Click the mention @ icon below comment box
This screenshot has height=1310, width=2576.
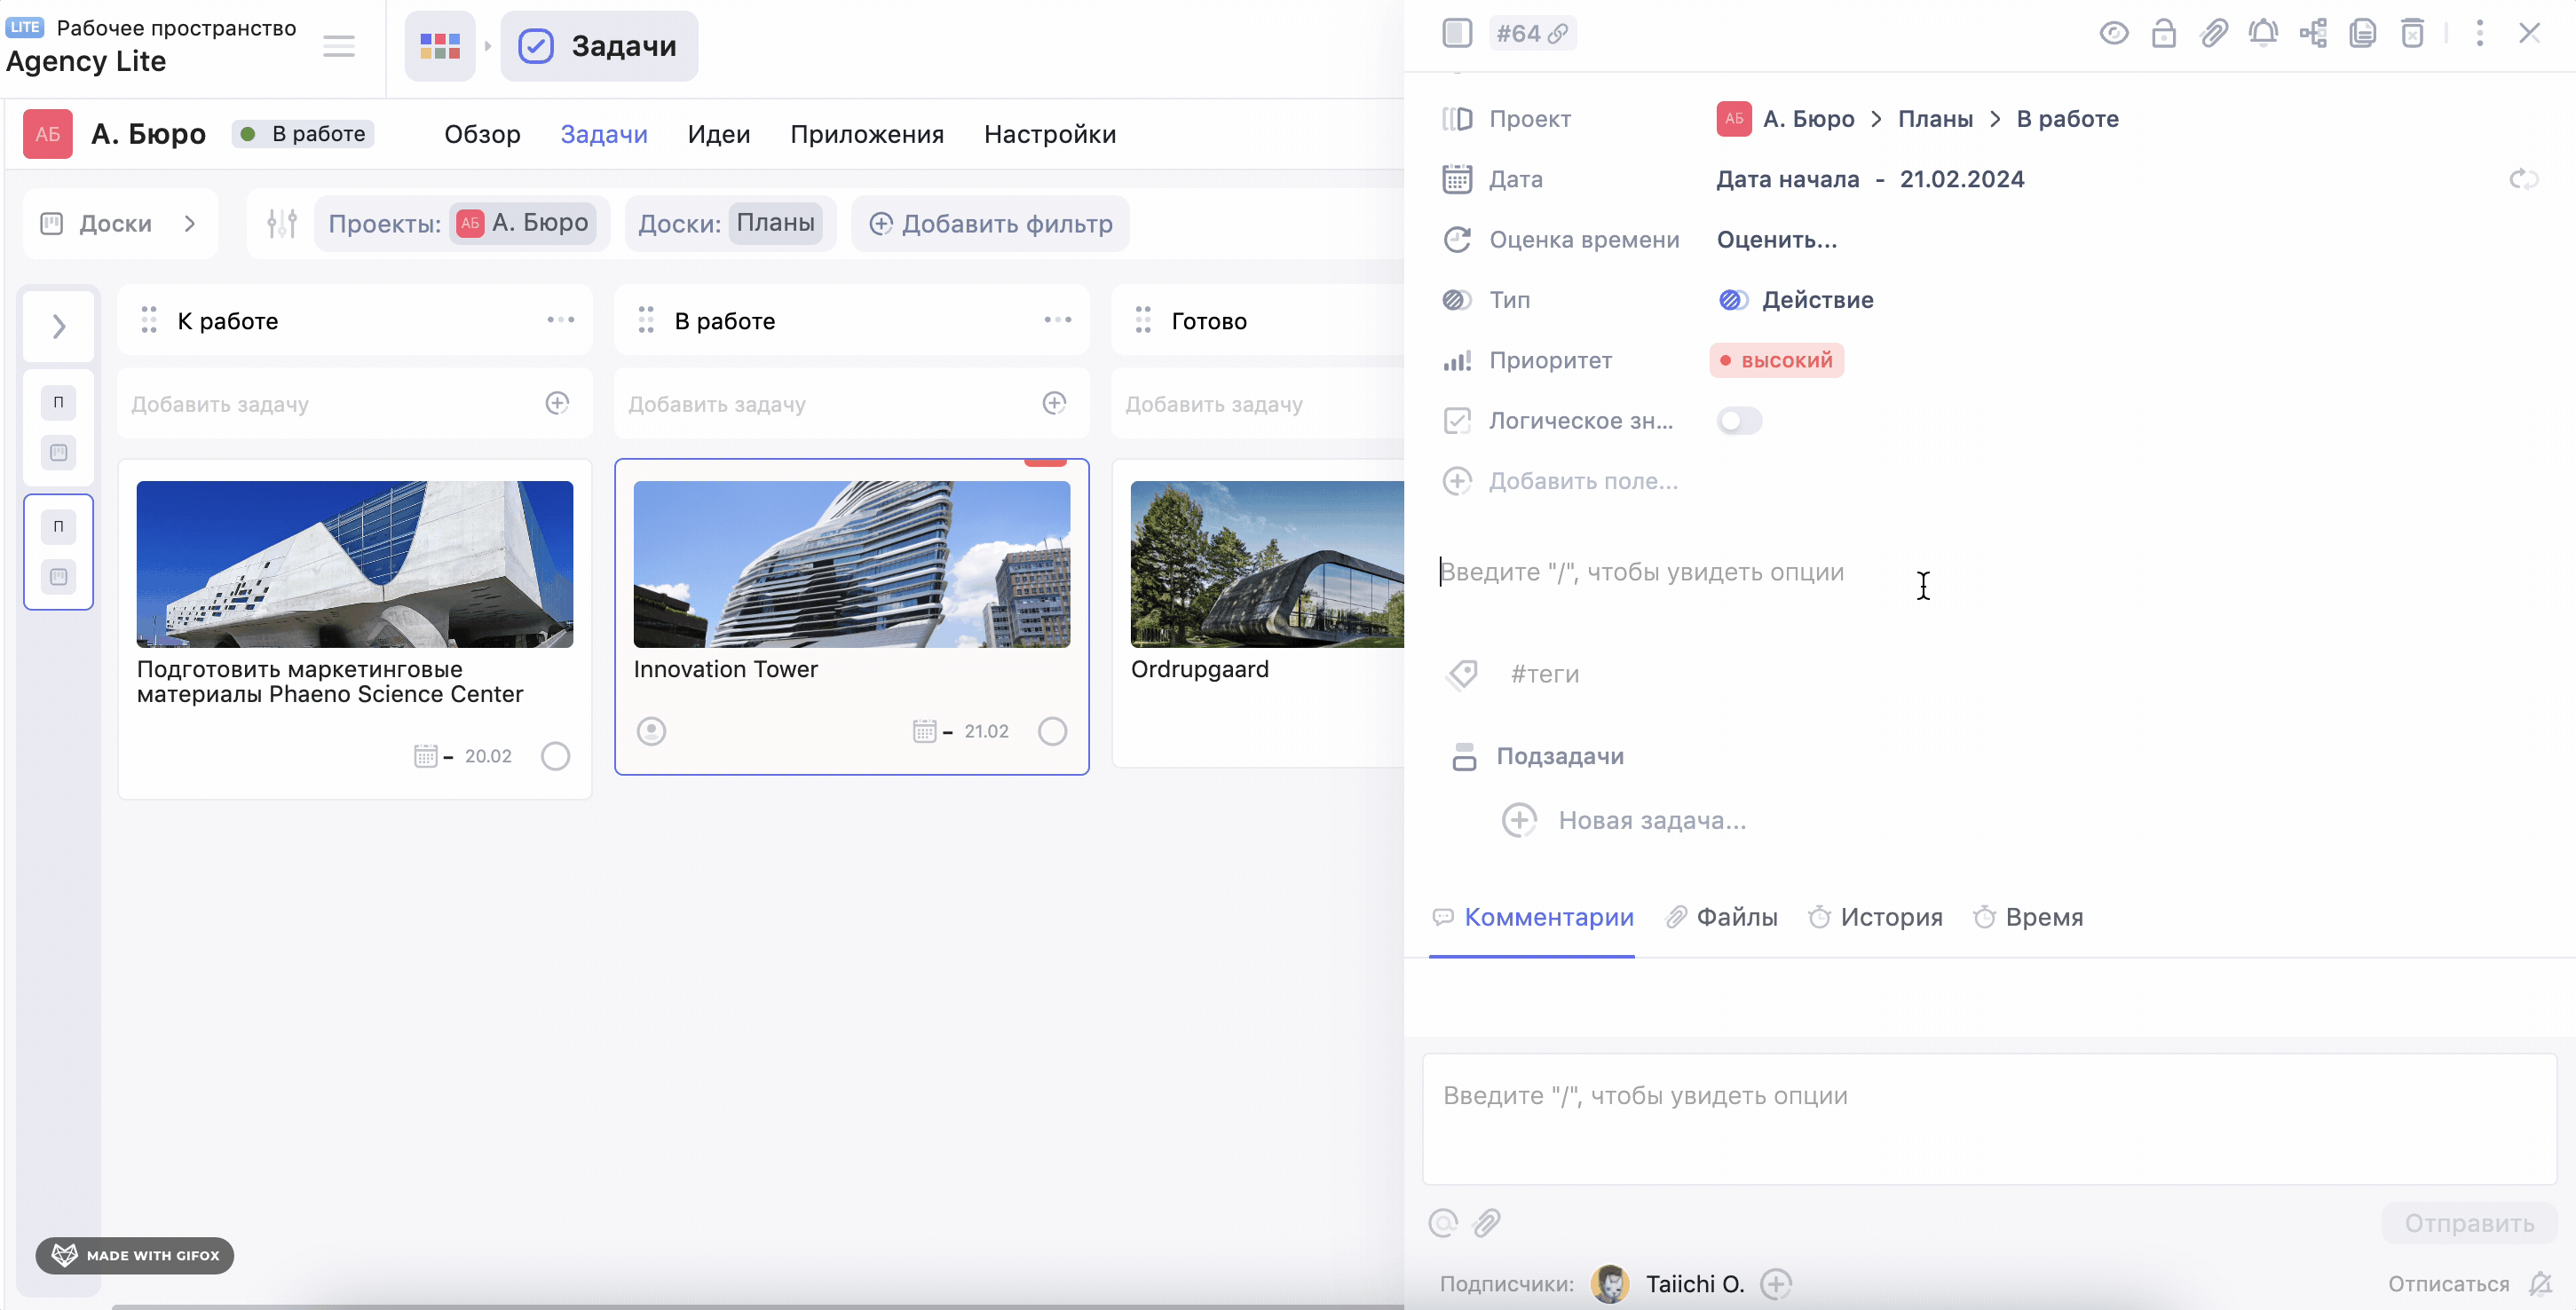[x=1443, y=1223]
